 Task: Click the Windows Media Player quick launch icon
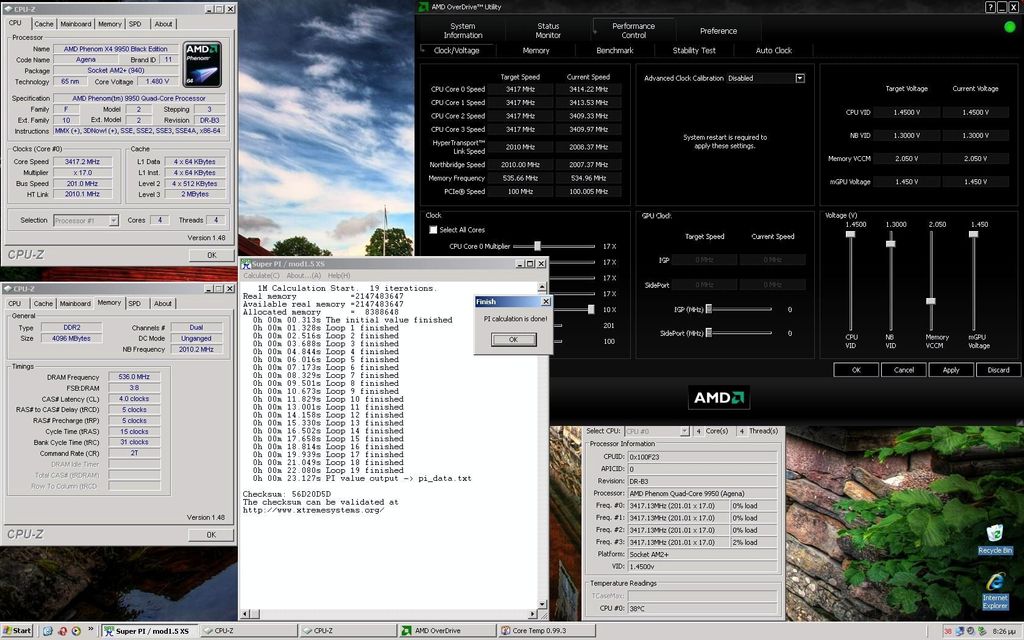tap(76, 631)
